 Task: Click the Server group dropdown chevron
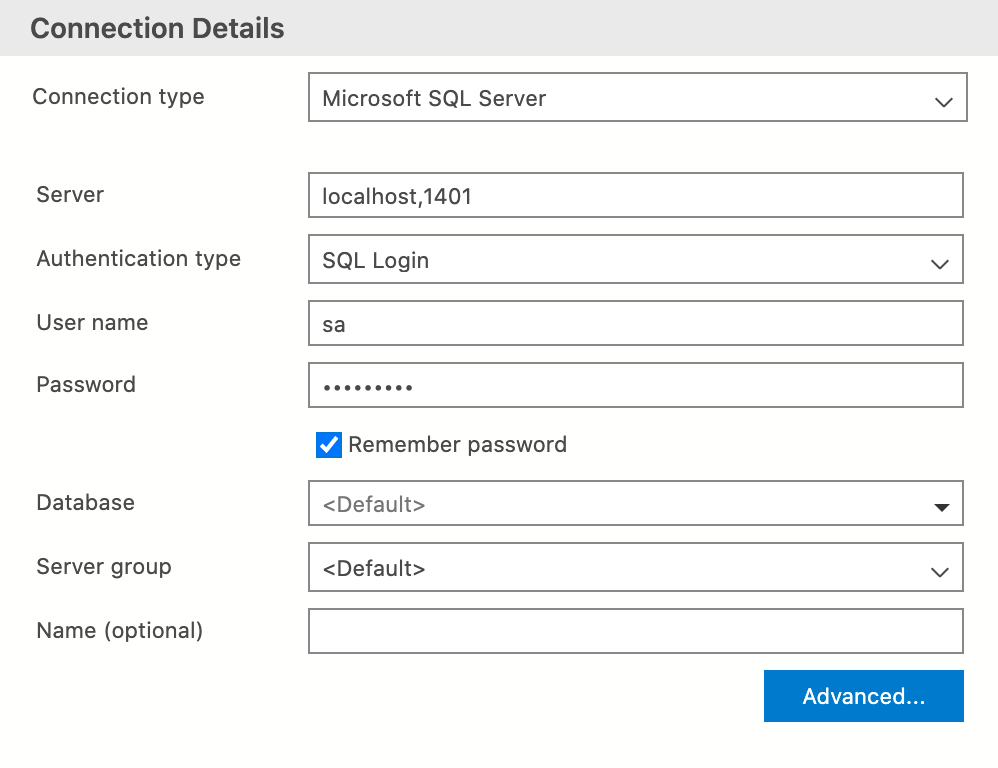click(939, 569)
